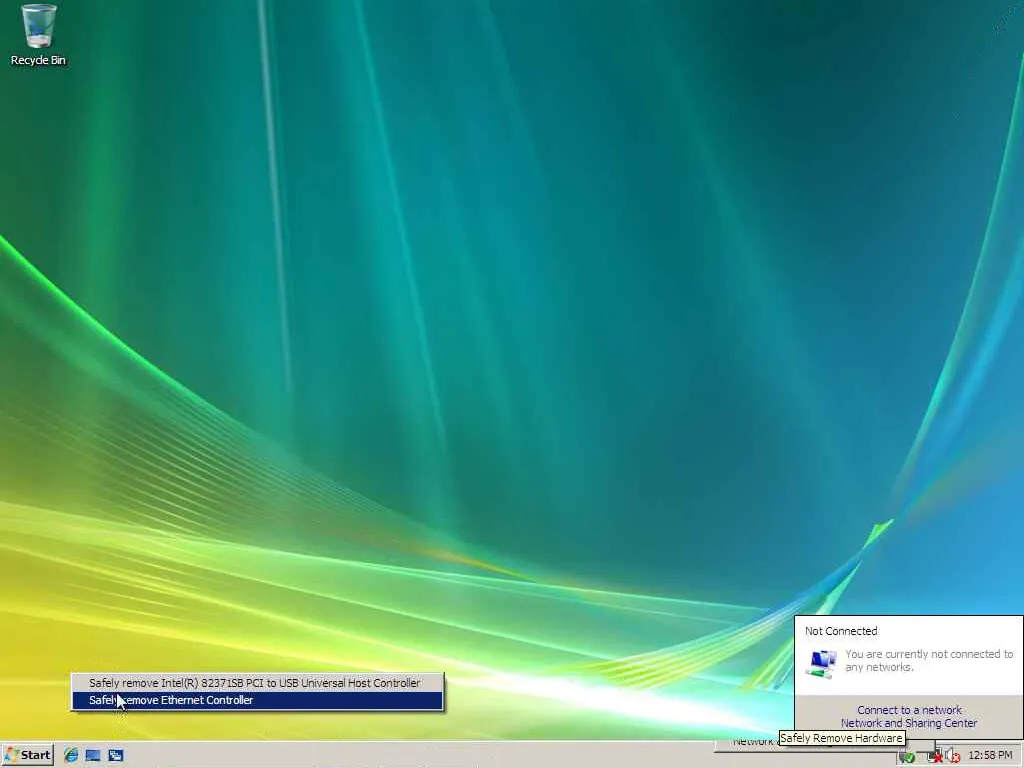
Task: Click 'You are currently not connected' message
Action: [929, 661]
